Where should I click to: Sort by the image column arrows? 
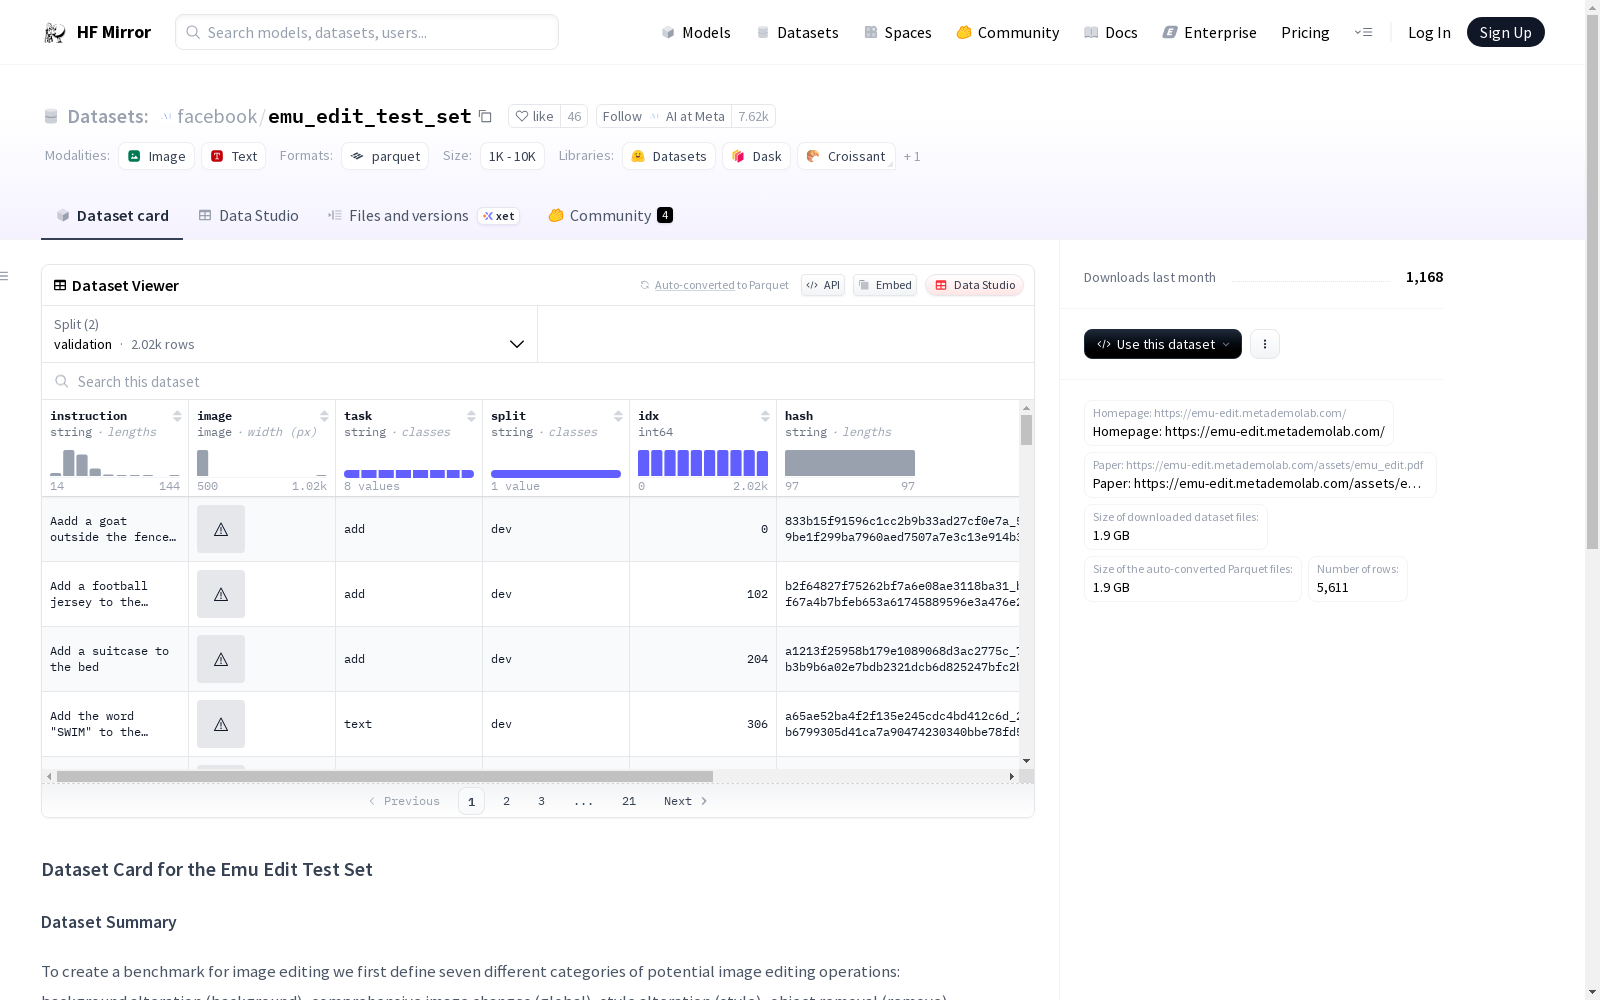[x=324, y=416]
